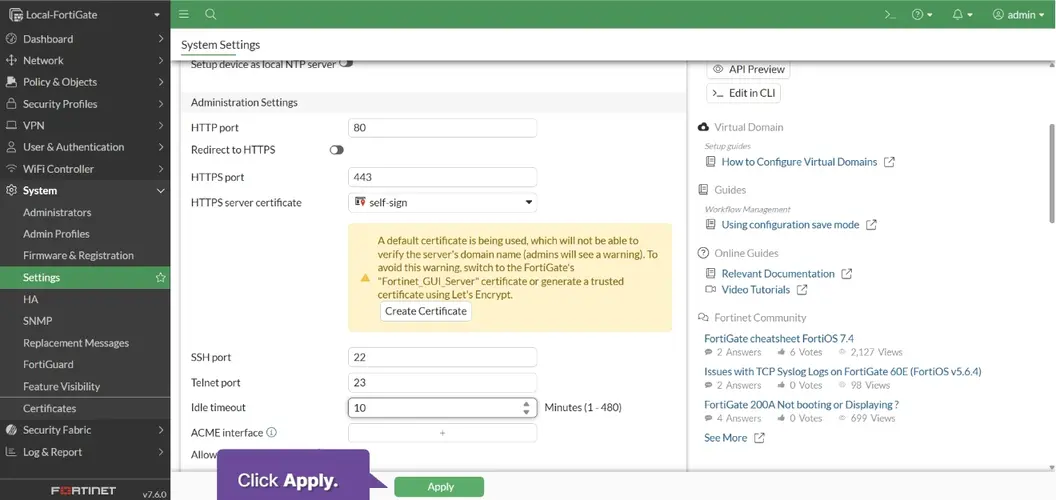This screenshot has height=500, width=1056.
Task: Click the VPN monitor icon in sidebar
Action: coord(11,125)
